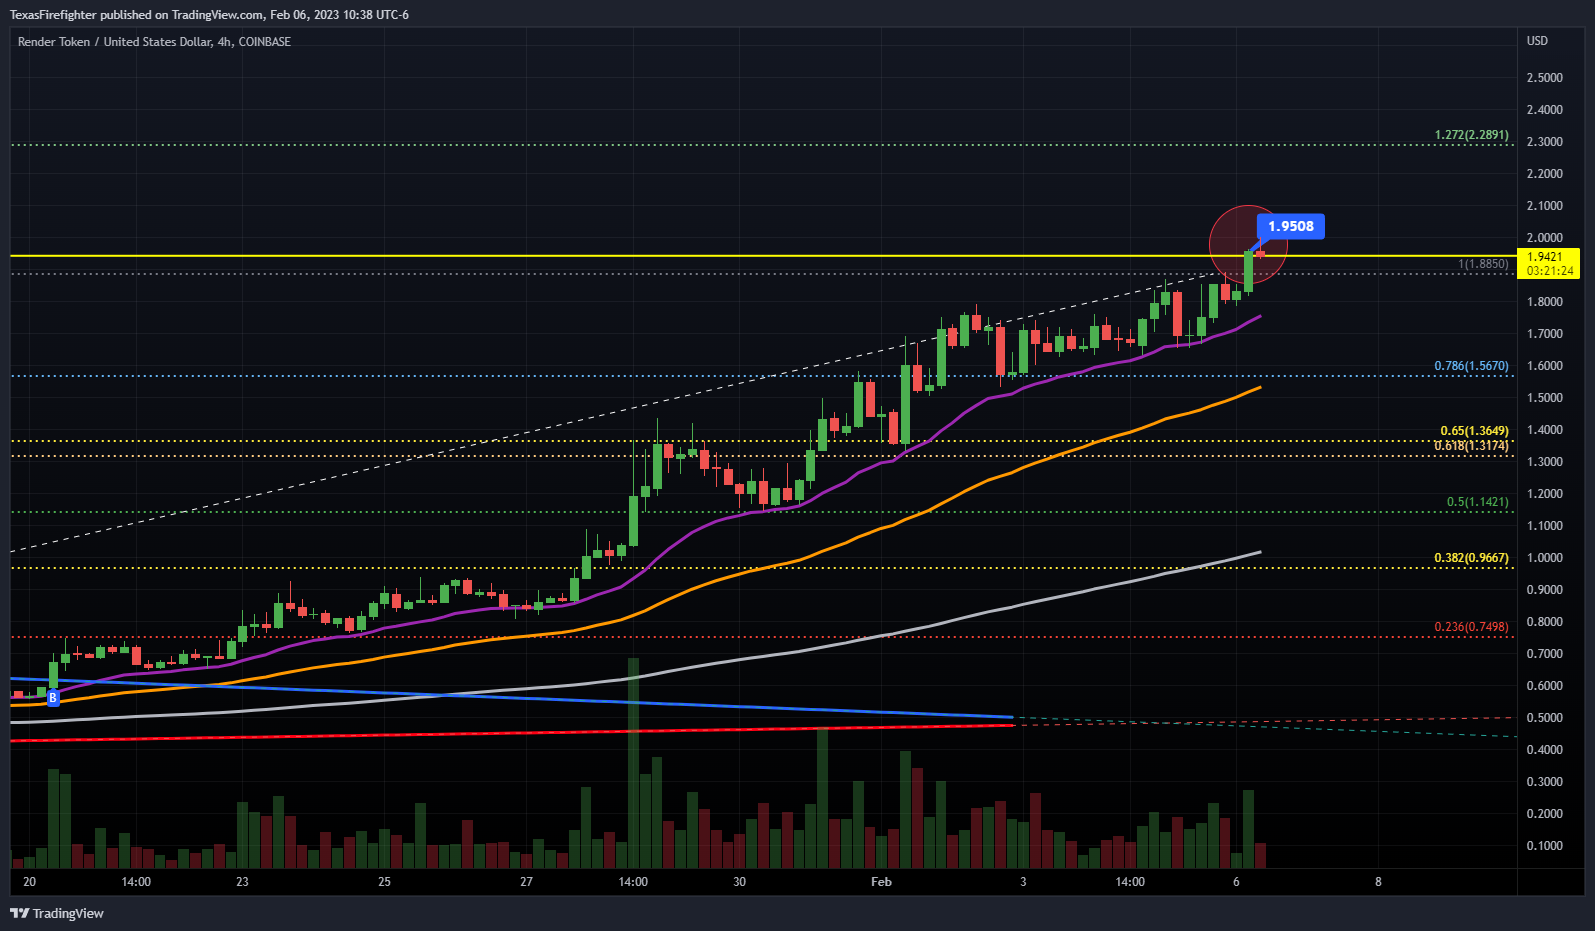Click the 2.2000 price axis label
1595x931 pixels.
tap(1545, 174)
